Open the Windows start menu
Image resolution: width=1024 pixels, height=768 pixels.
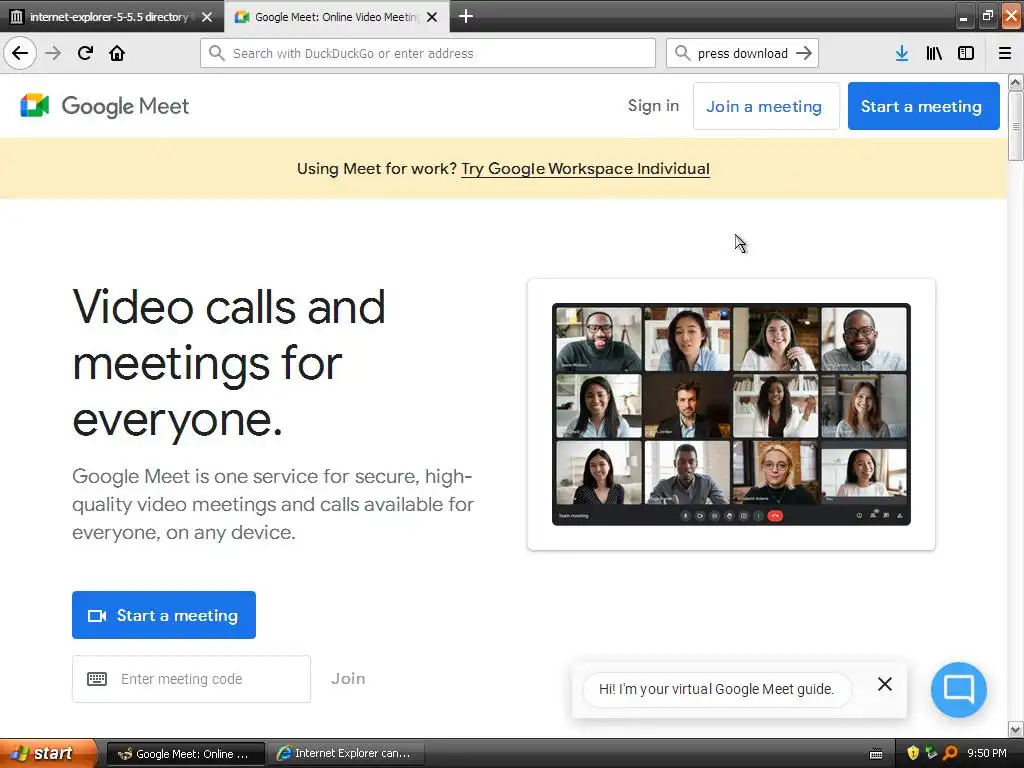pos(47,753)
